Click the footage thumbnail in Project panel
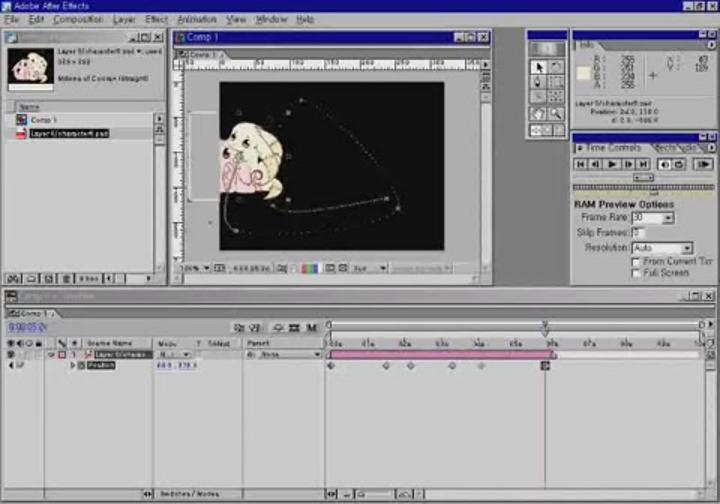Image resolution: width=720 pixels, height=504 pixels. point(30,67)
